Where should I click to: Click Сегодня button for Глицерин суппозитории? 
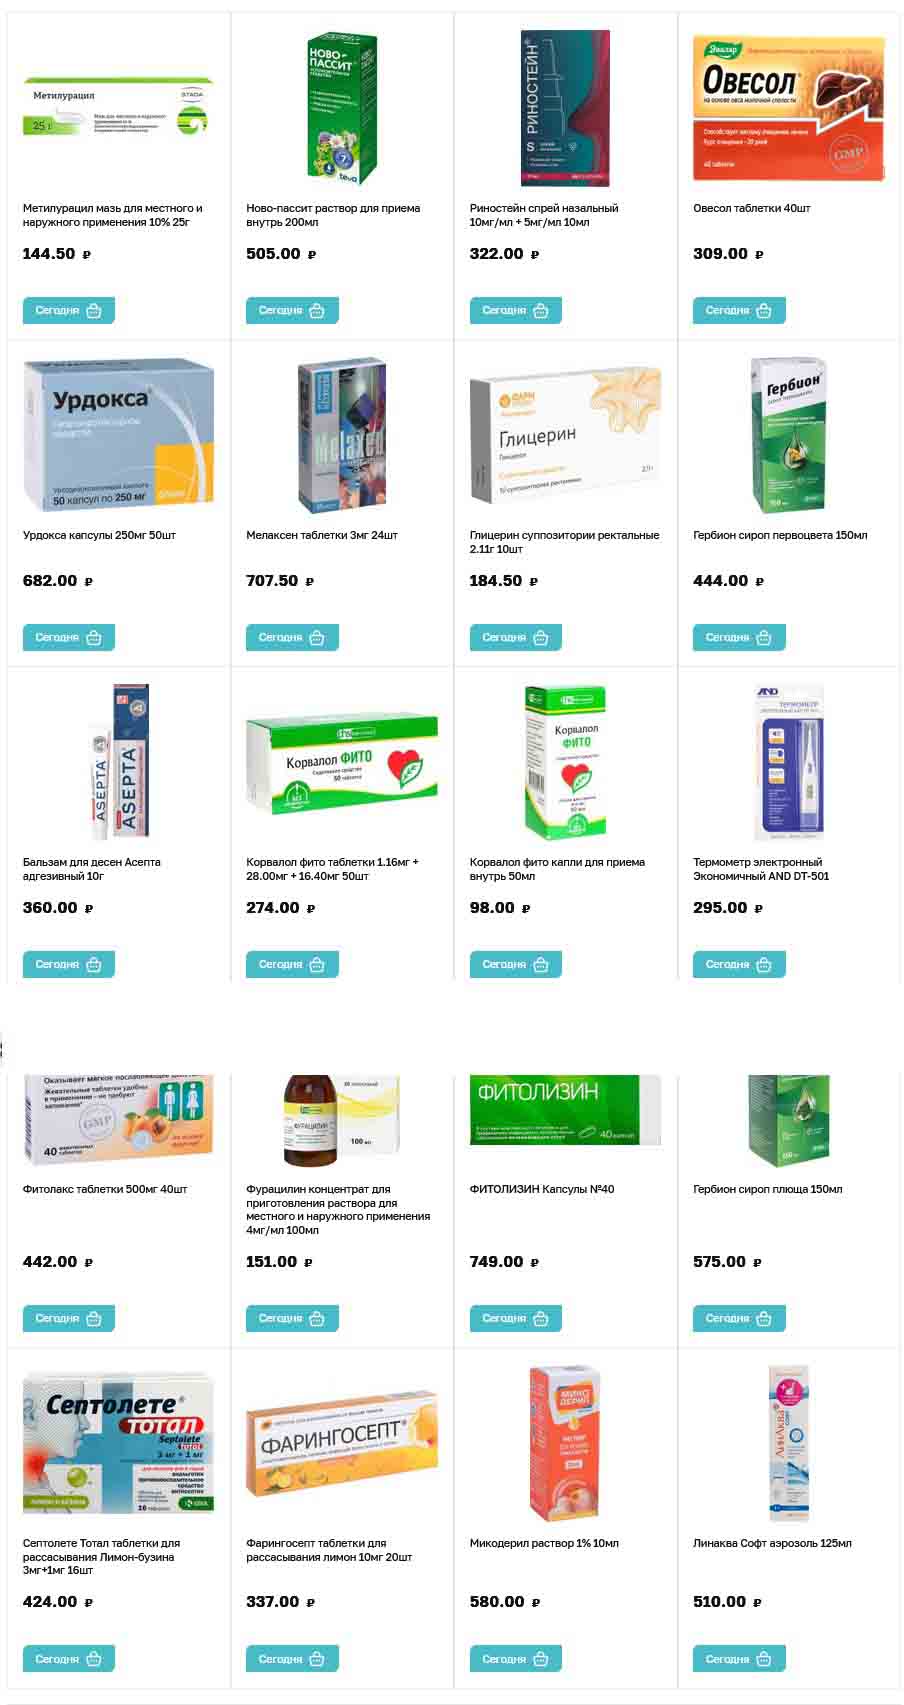tap(515, 637)
